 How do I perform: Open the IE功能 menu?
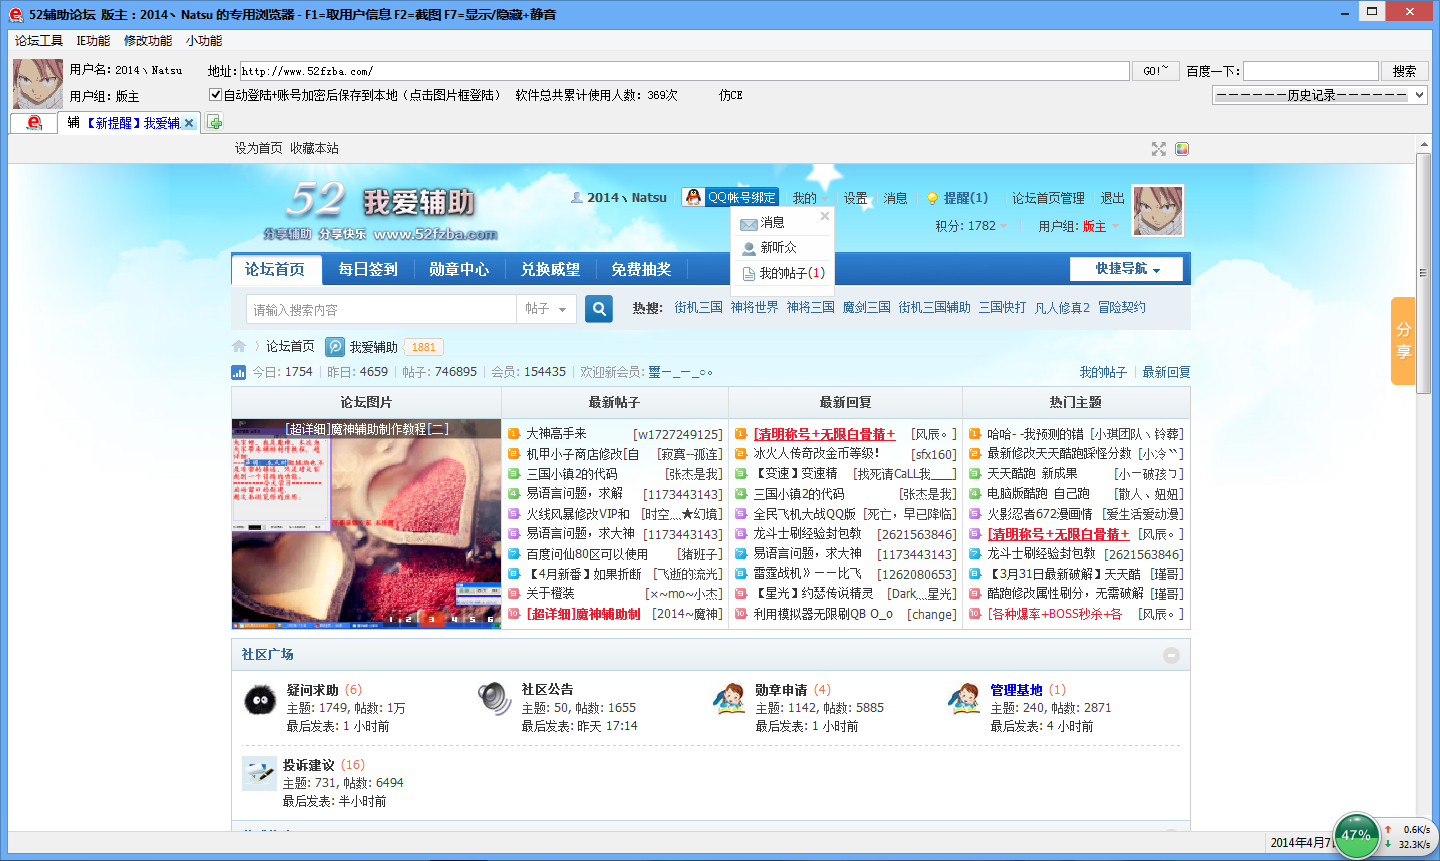click(93, 41)
